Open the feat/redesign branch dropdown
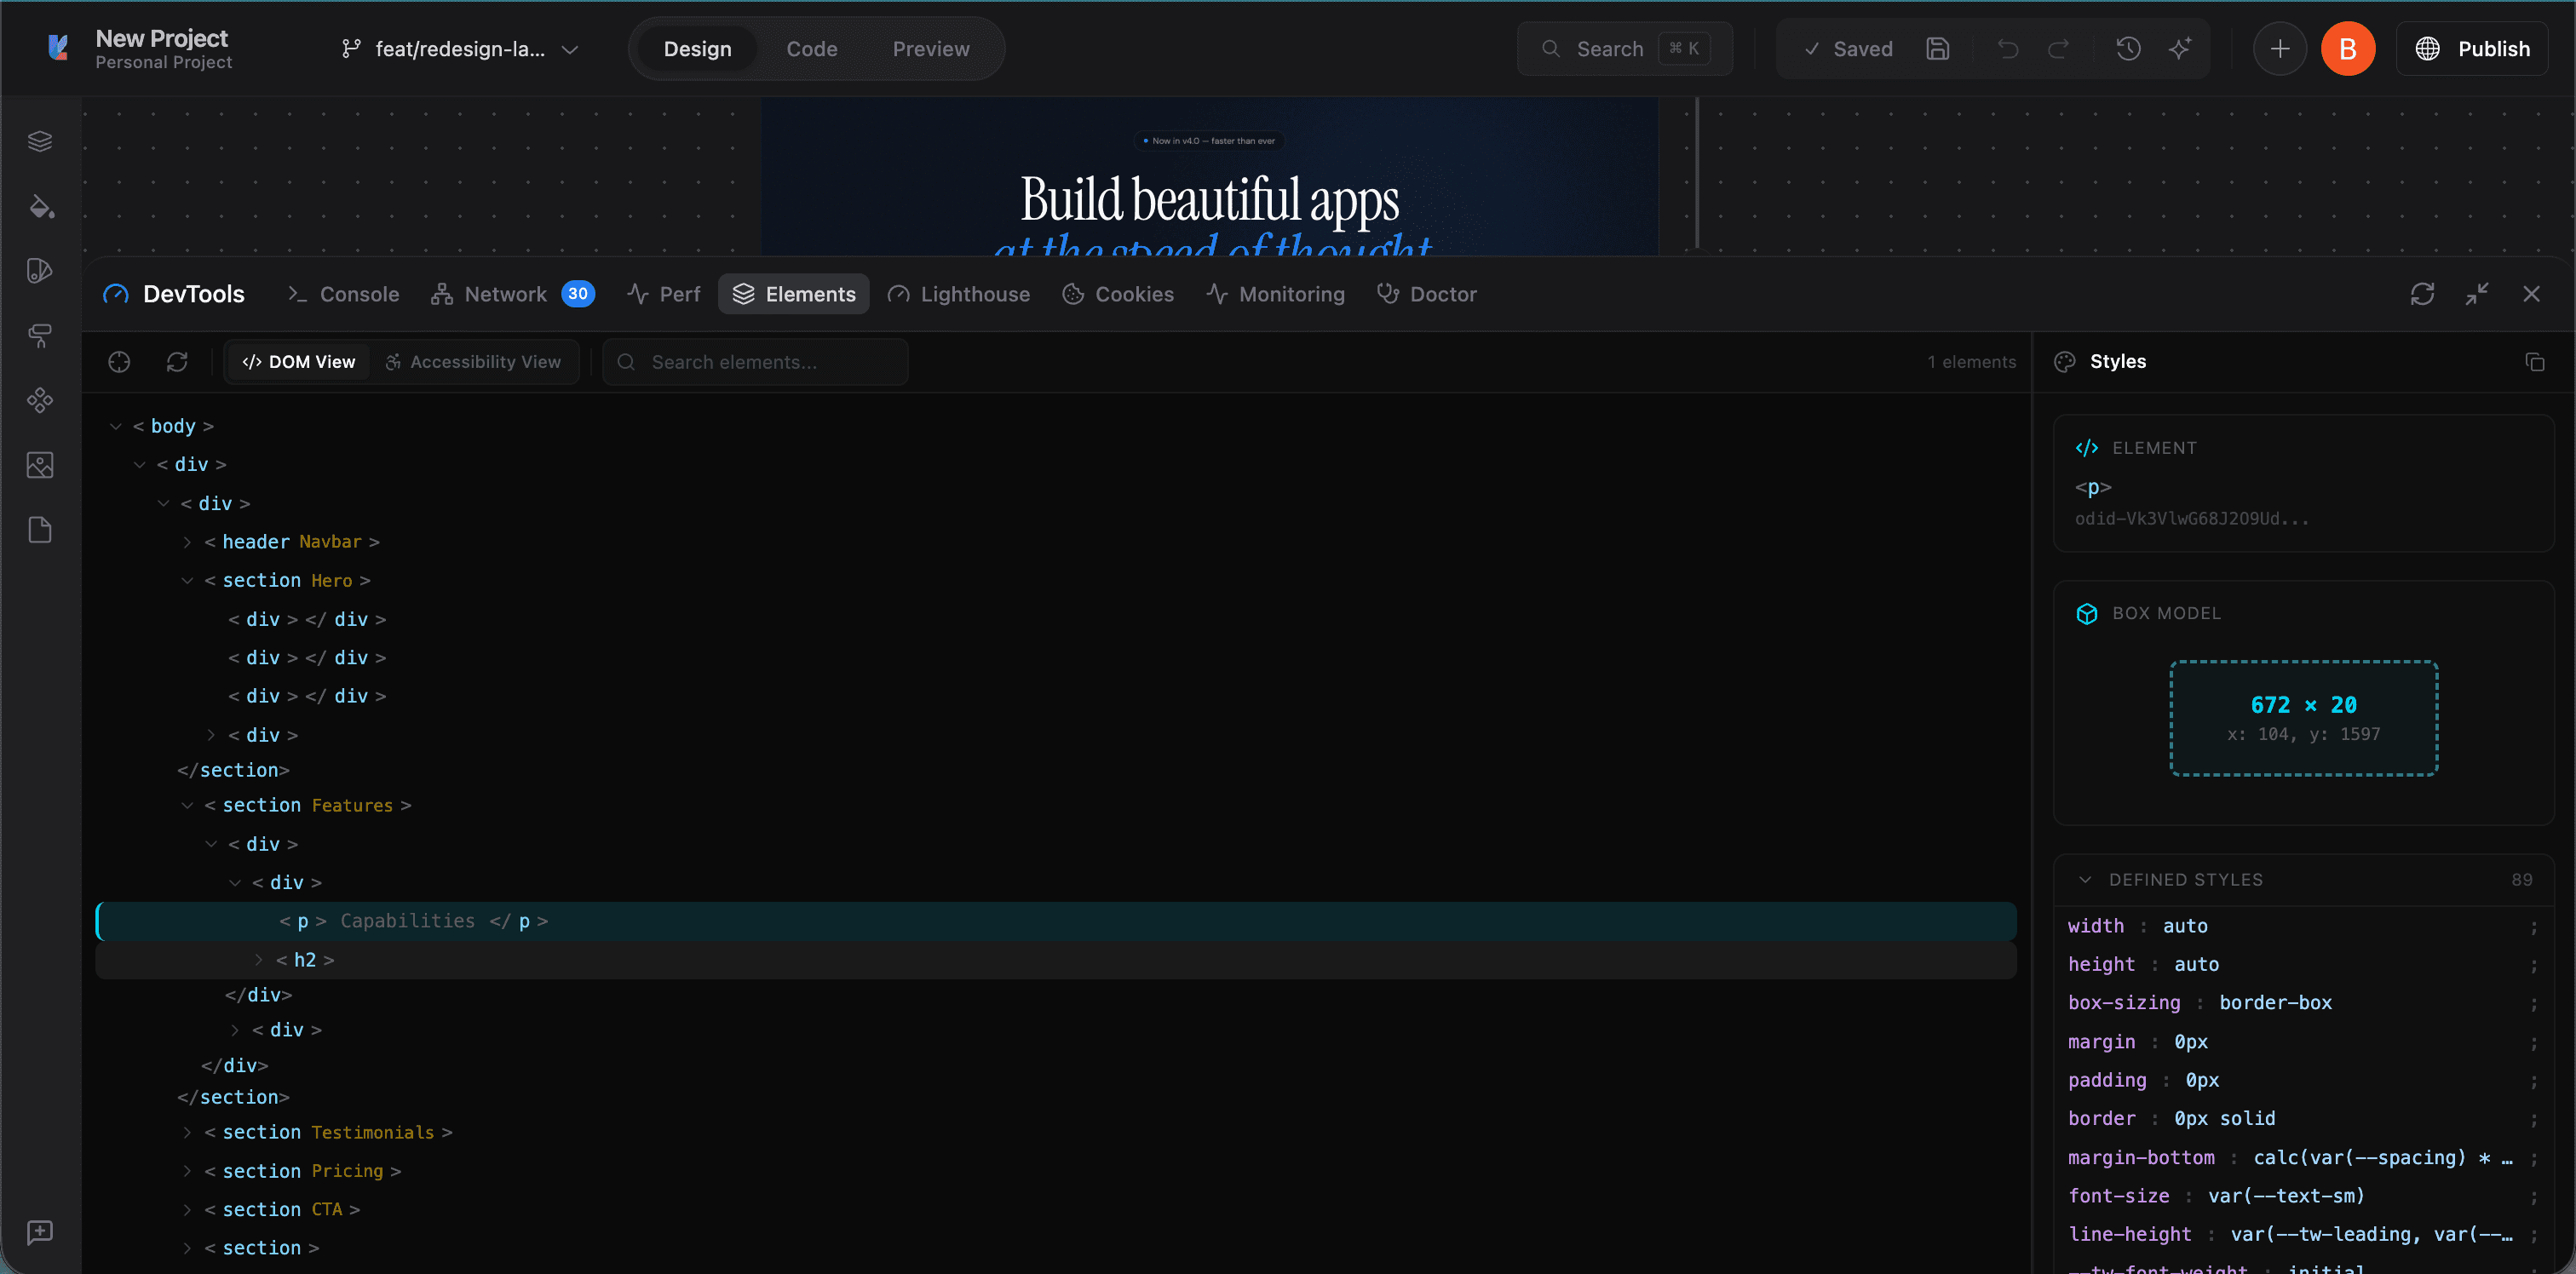2576x1274 pixels. tap(460, 49)
